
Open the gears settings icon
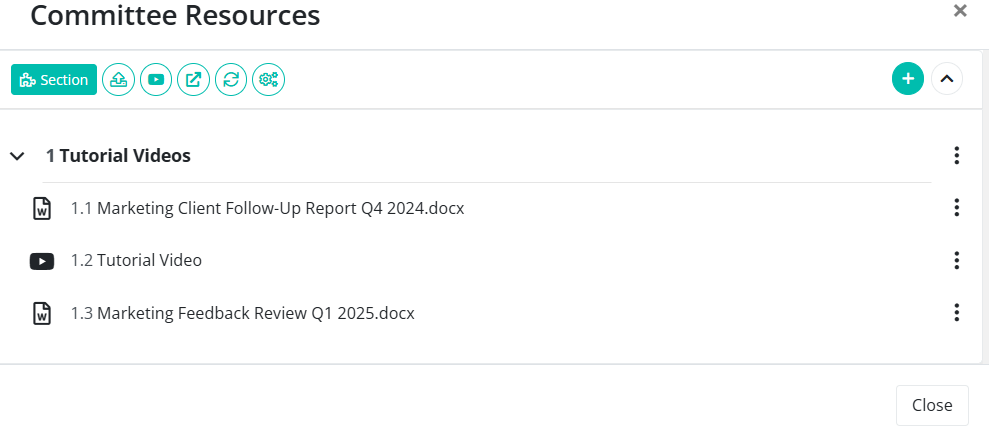(x=269, y=80)
